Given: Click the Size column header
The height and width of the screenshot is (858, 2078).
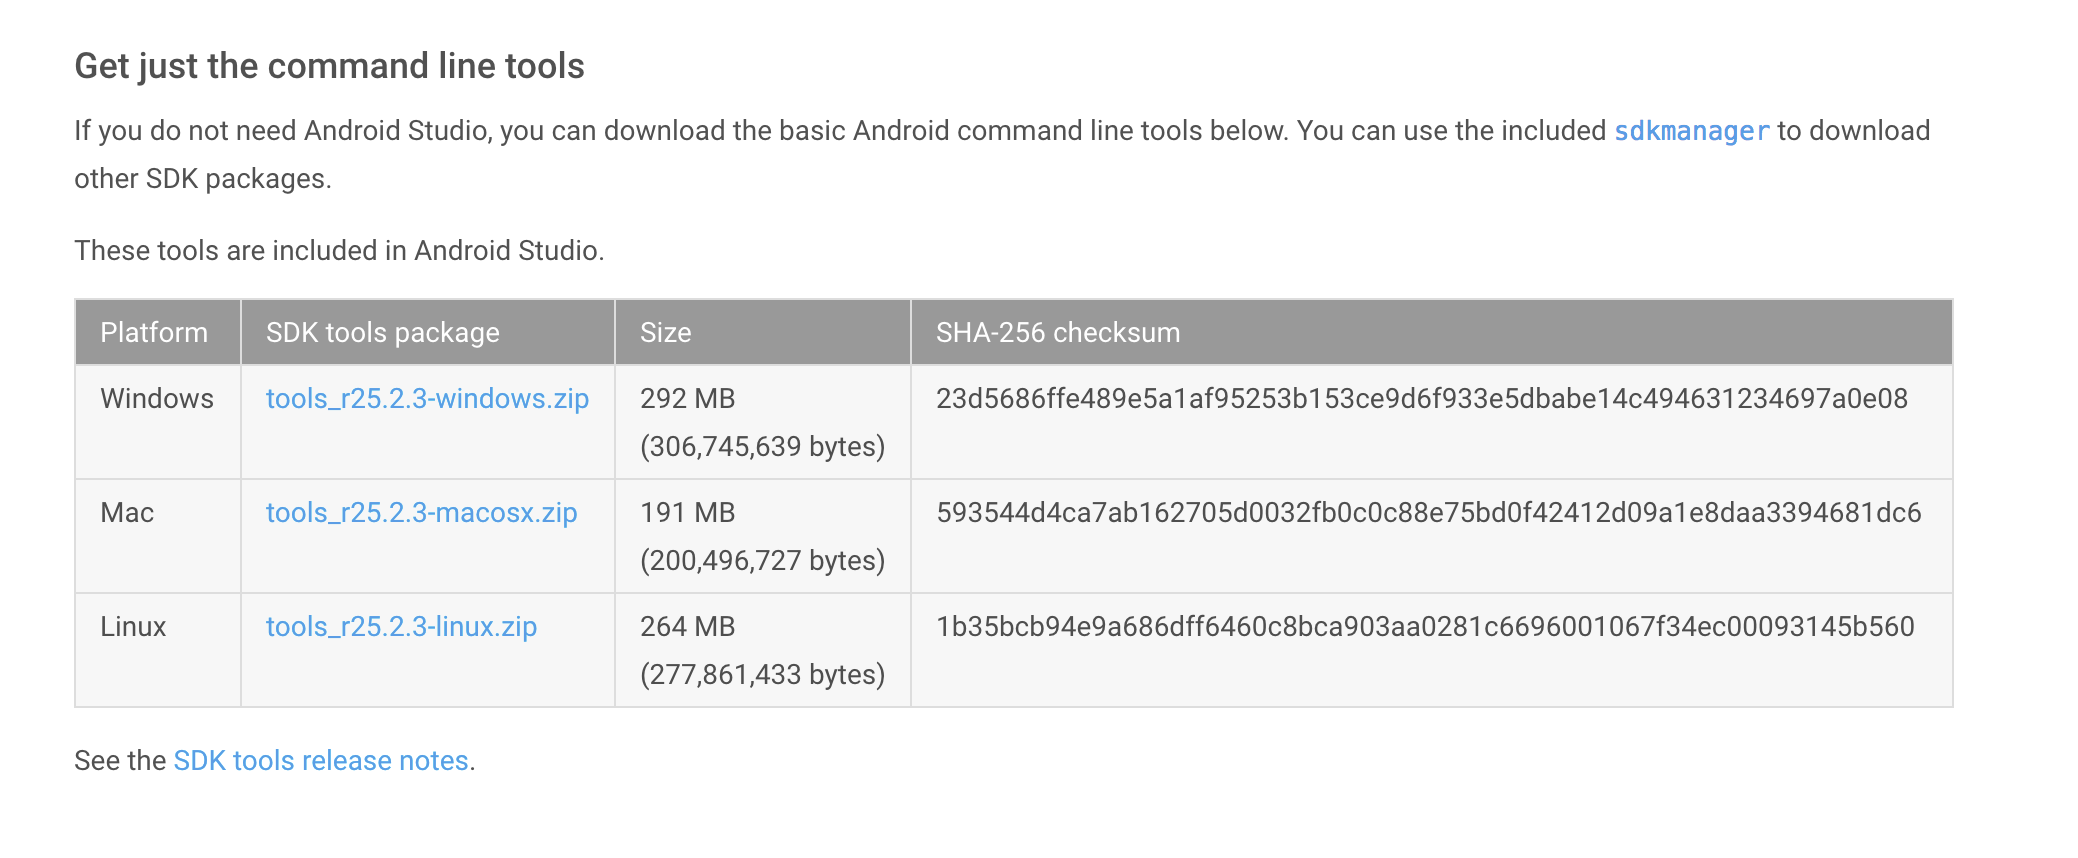Looking at the screenshot, I should [665, 333].
